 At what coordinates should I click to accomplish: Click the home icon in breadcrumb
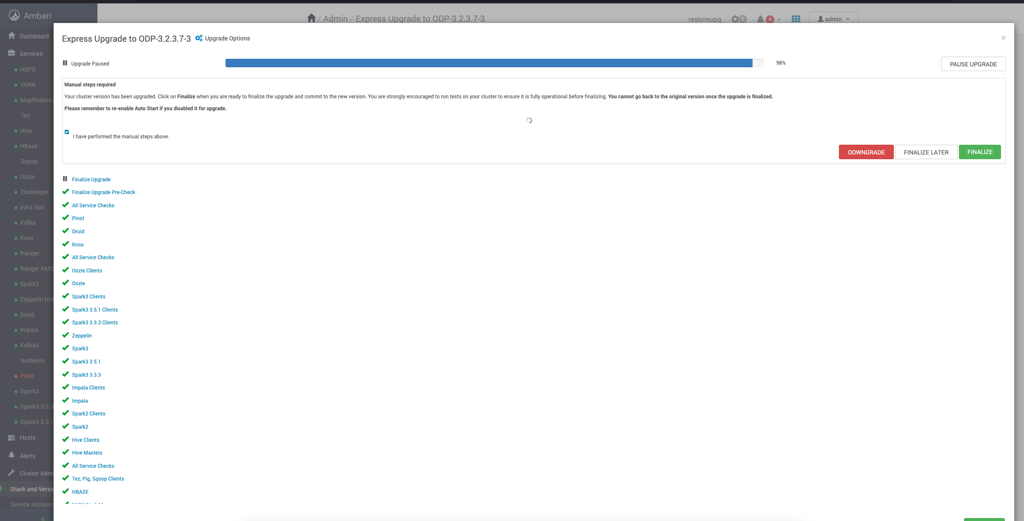[312, 18]
